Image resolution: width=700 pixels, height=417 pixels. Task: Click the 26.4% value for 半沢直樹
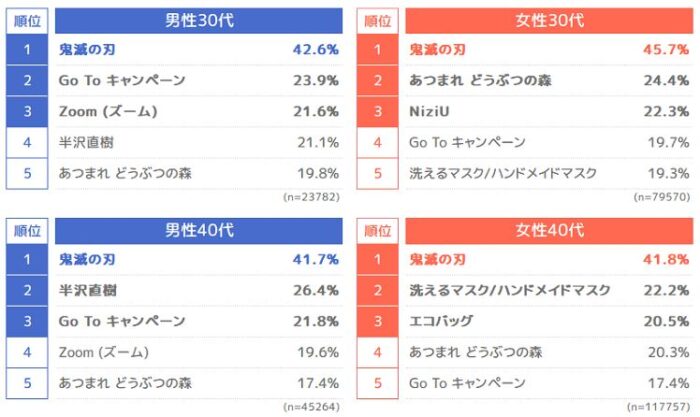pyautogui.click(x=315, y=290)
